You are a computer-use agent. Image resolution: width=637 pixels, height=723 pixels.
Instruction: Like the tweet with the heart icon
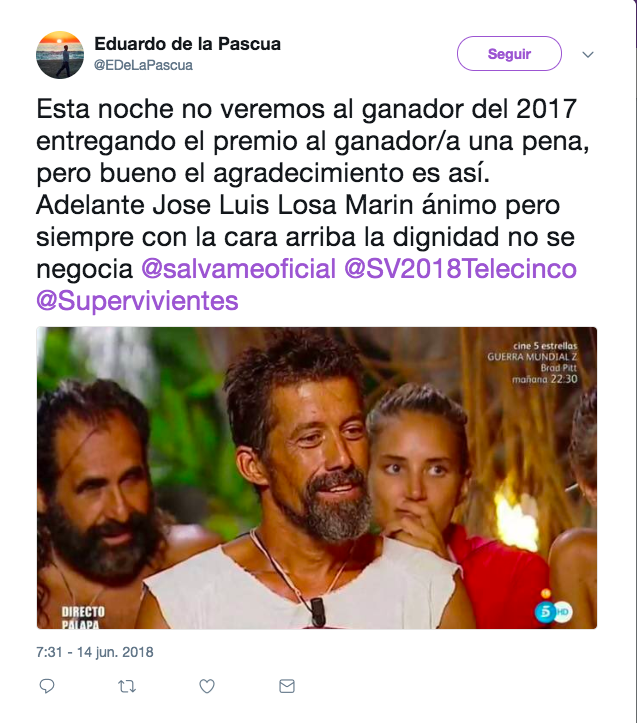(x=207, y=687)
